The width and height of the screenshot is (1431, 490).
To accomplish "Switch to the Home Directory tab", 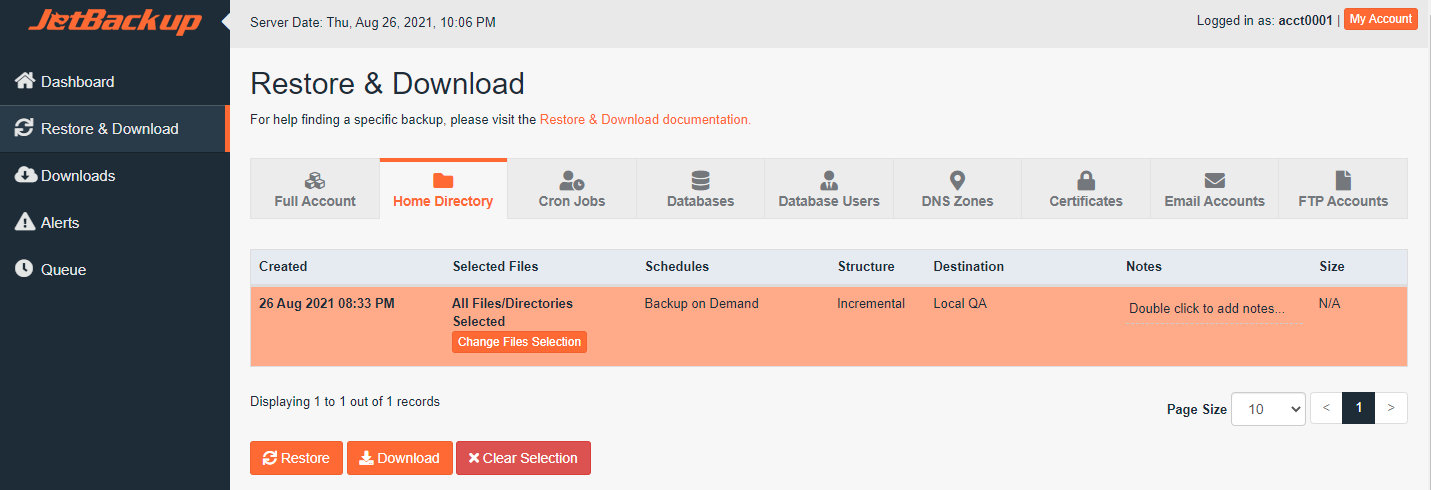I will coord(443,189).
